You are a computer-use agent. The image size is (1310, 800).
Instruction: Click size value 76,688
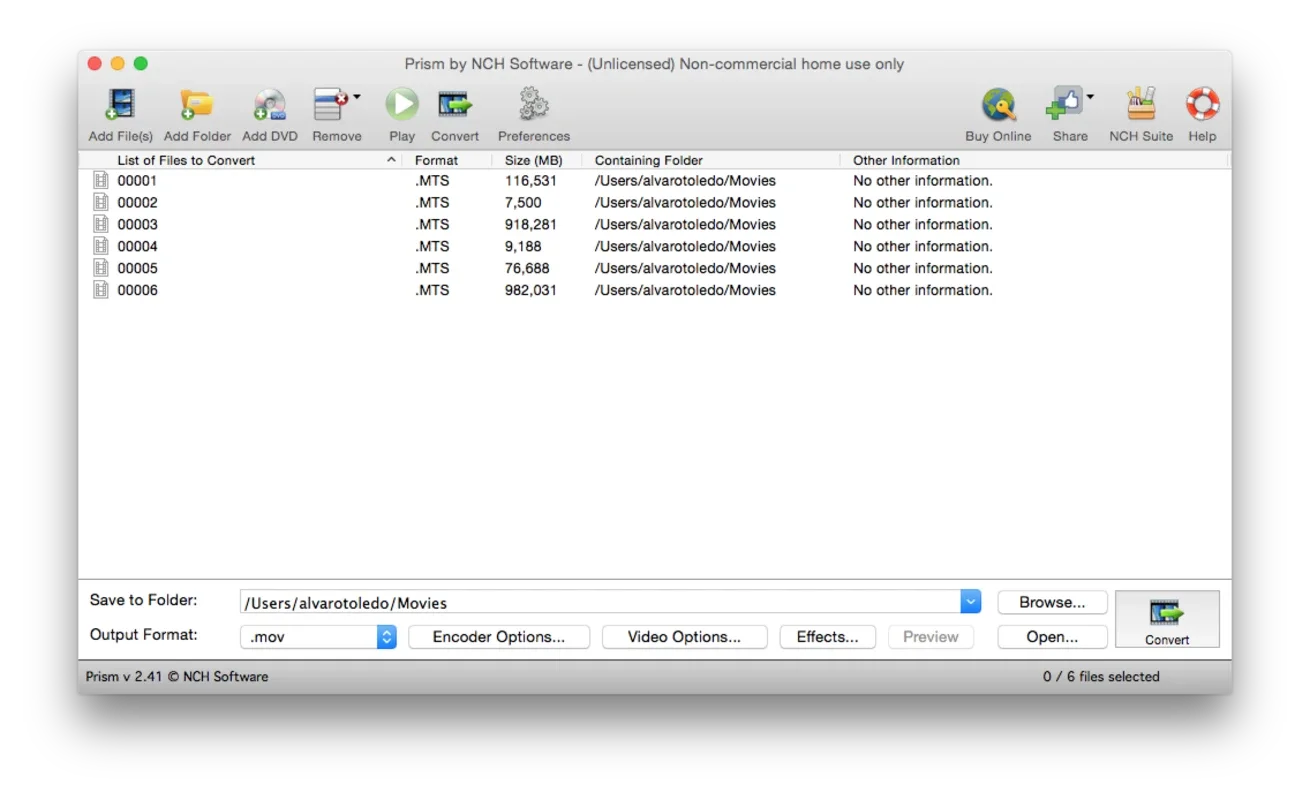coord(528,269)
